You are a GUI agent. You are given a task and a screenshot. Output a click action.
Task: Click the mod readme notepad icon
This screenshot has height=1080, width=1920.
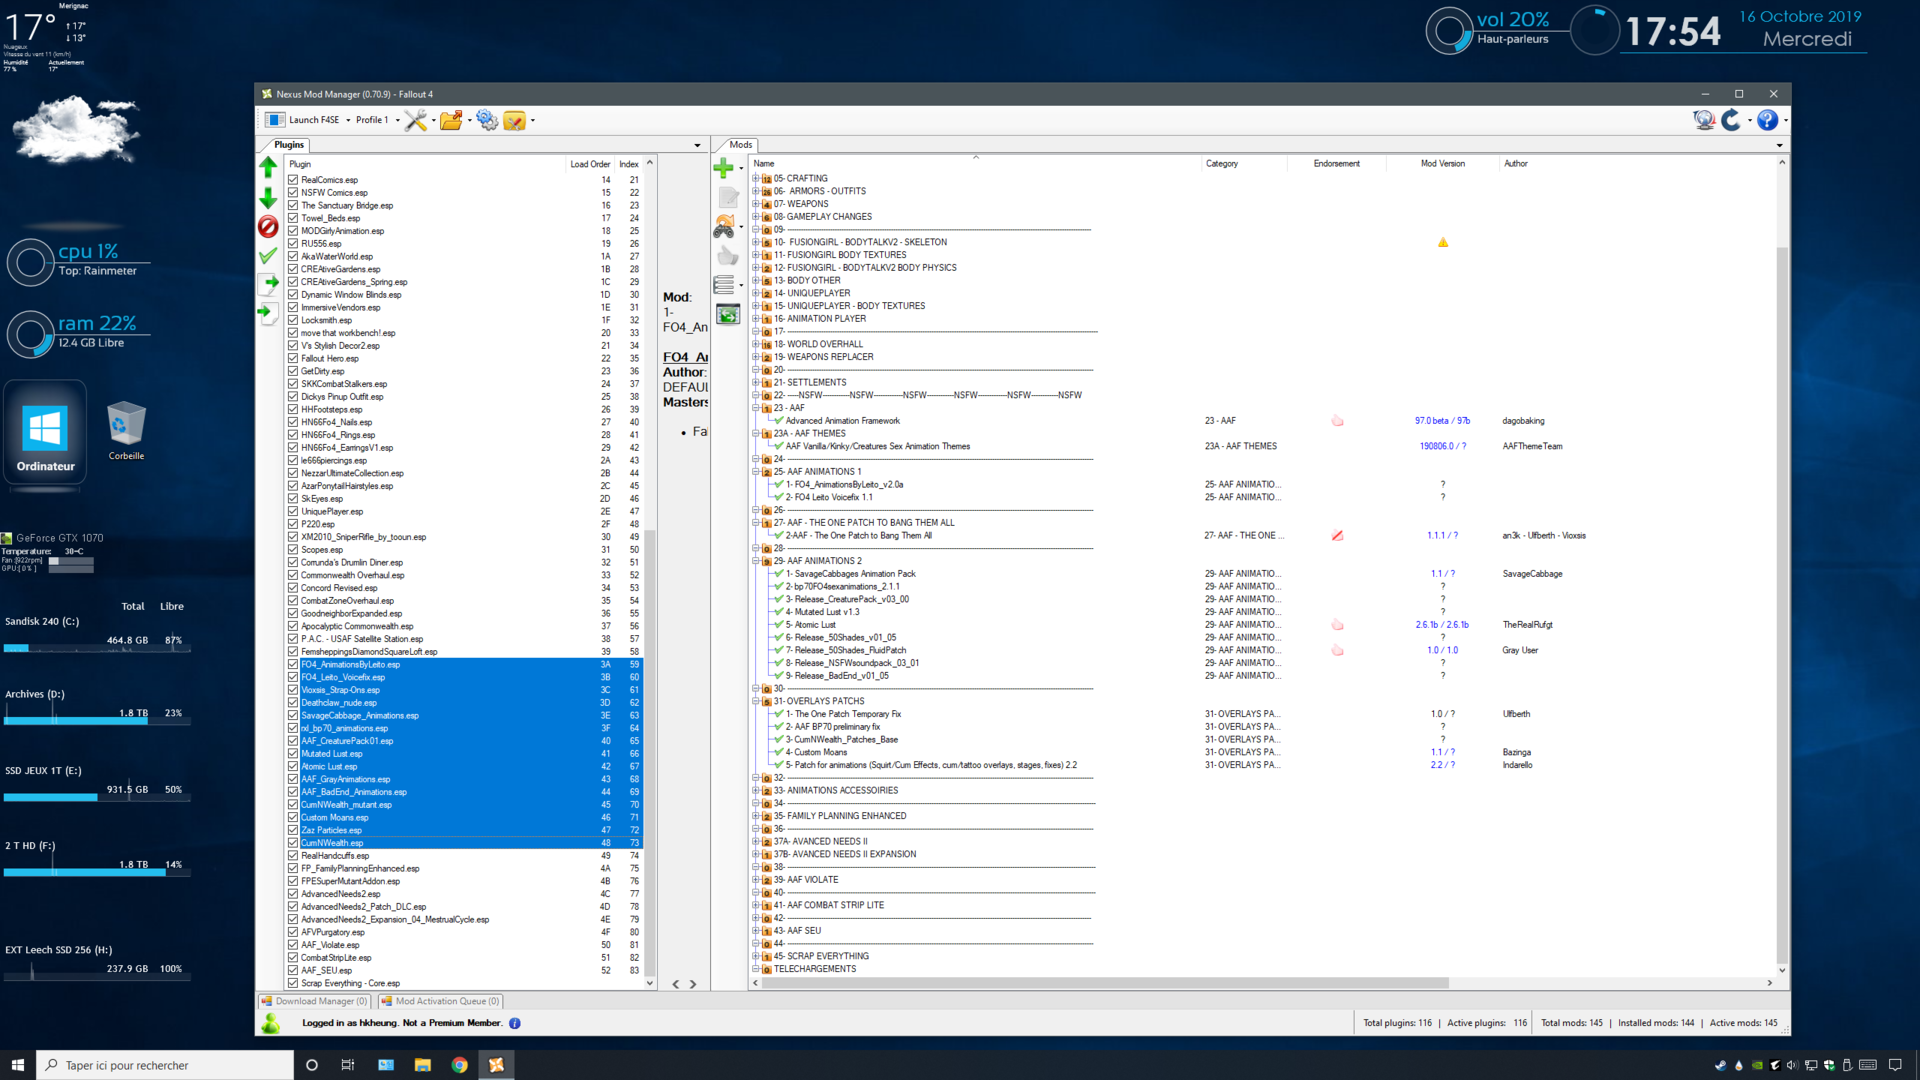click(729, 197)
